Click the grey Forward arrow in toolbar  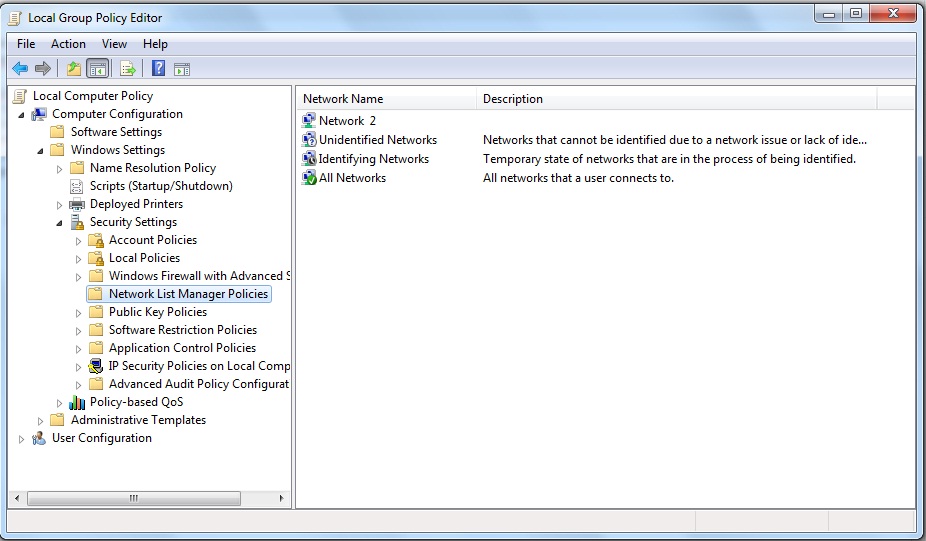click(x=43, y=69)
